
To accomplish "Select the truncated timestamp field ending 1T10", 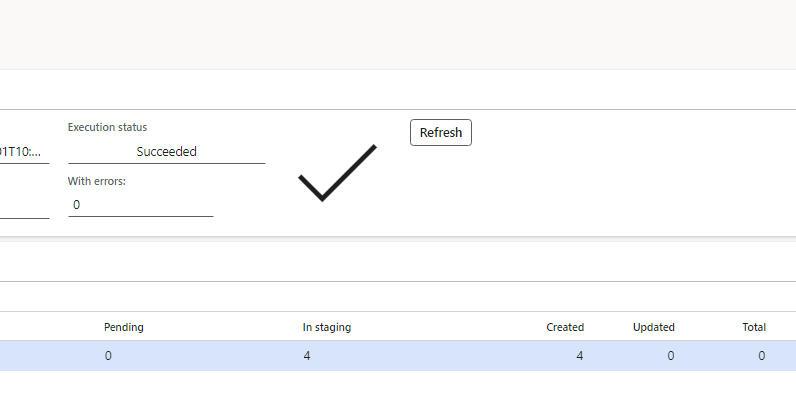I will (x=24, y=152).
